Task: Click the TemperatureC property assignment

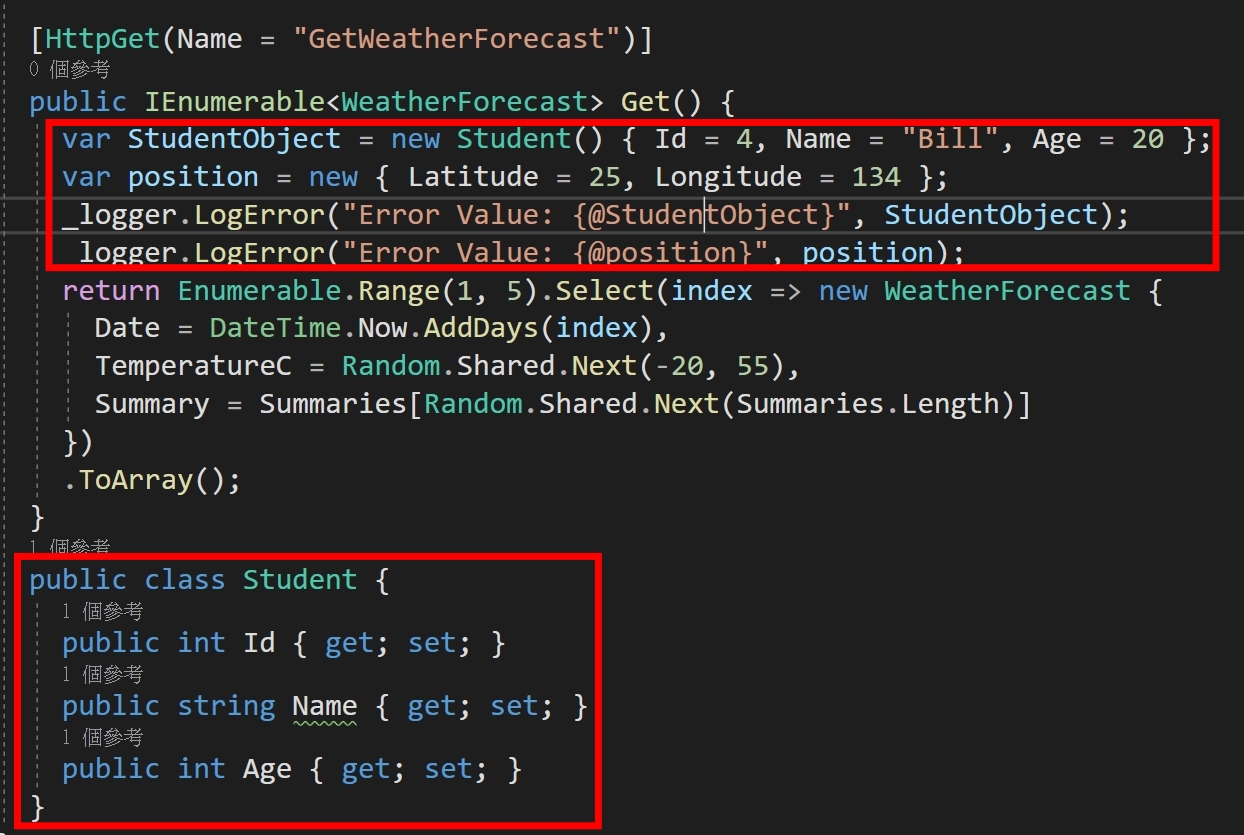Action: click(193, 367)
